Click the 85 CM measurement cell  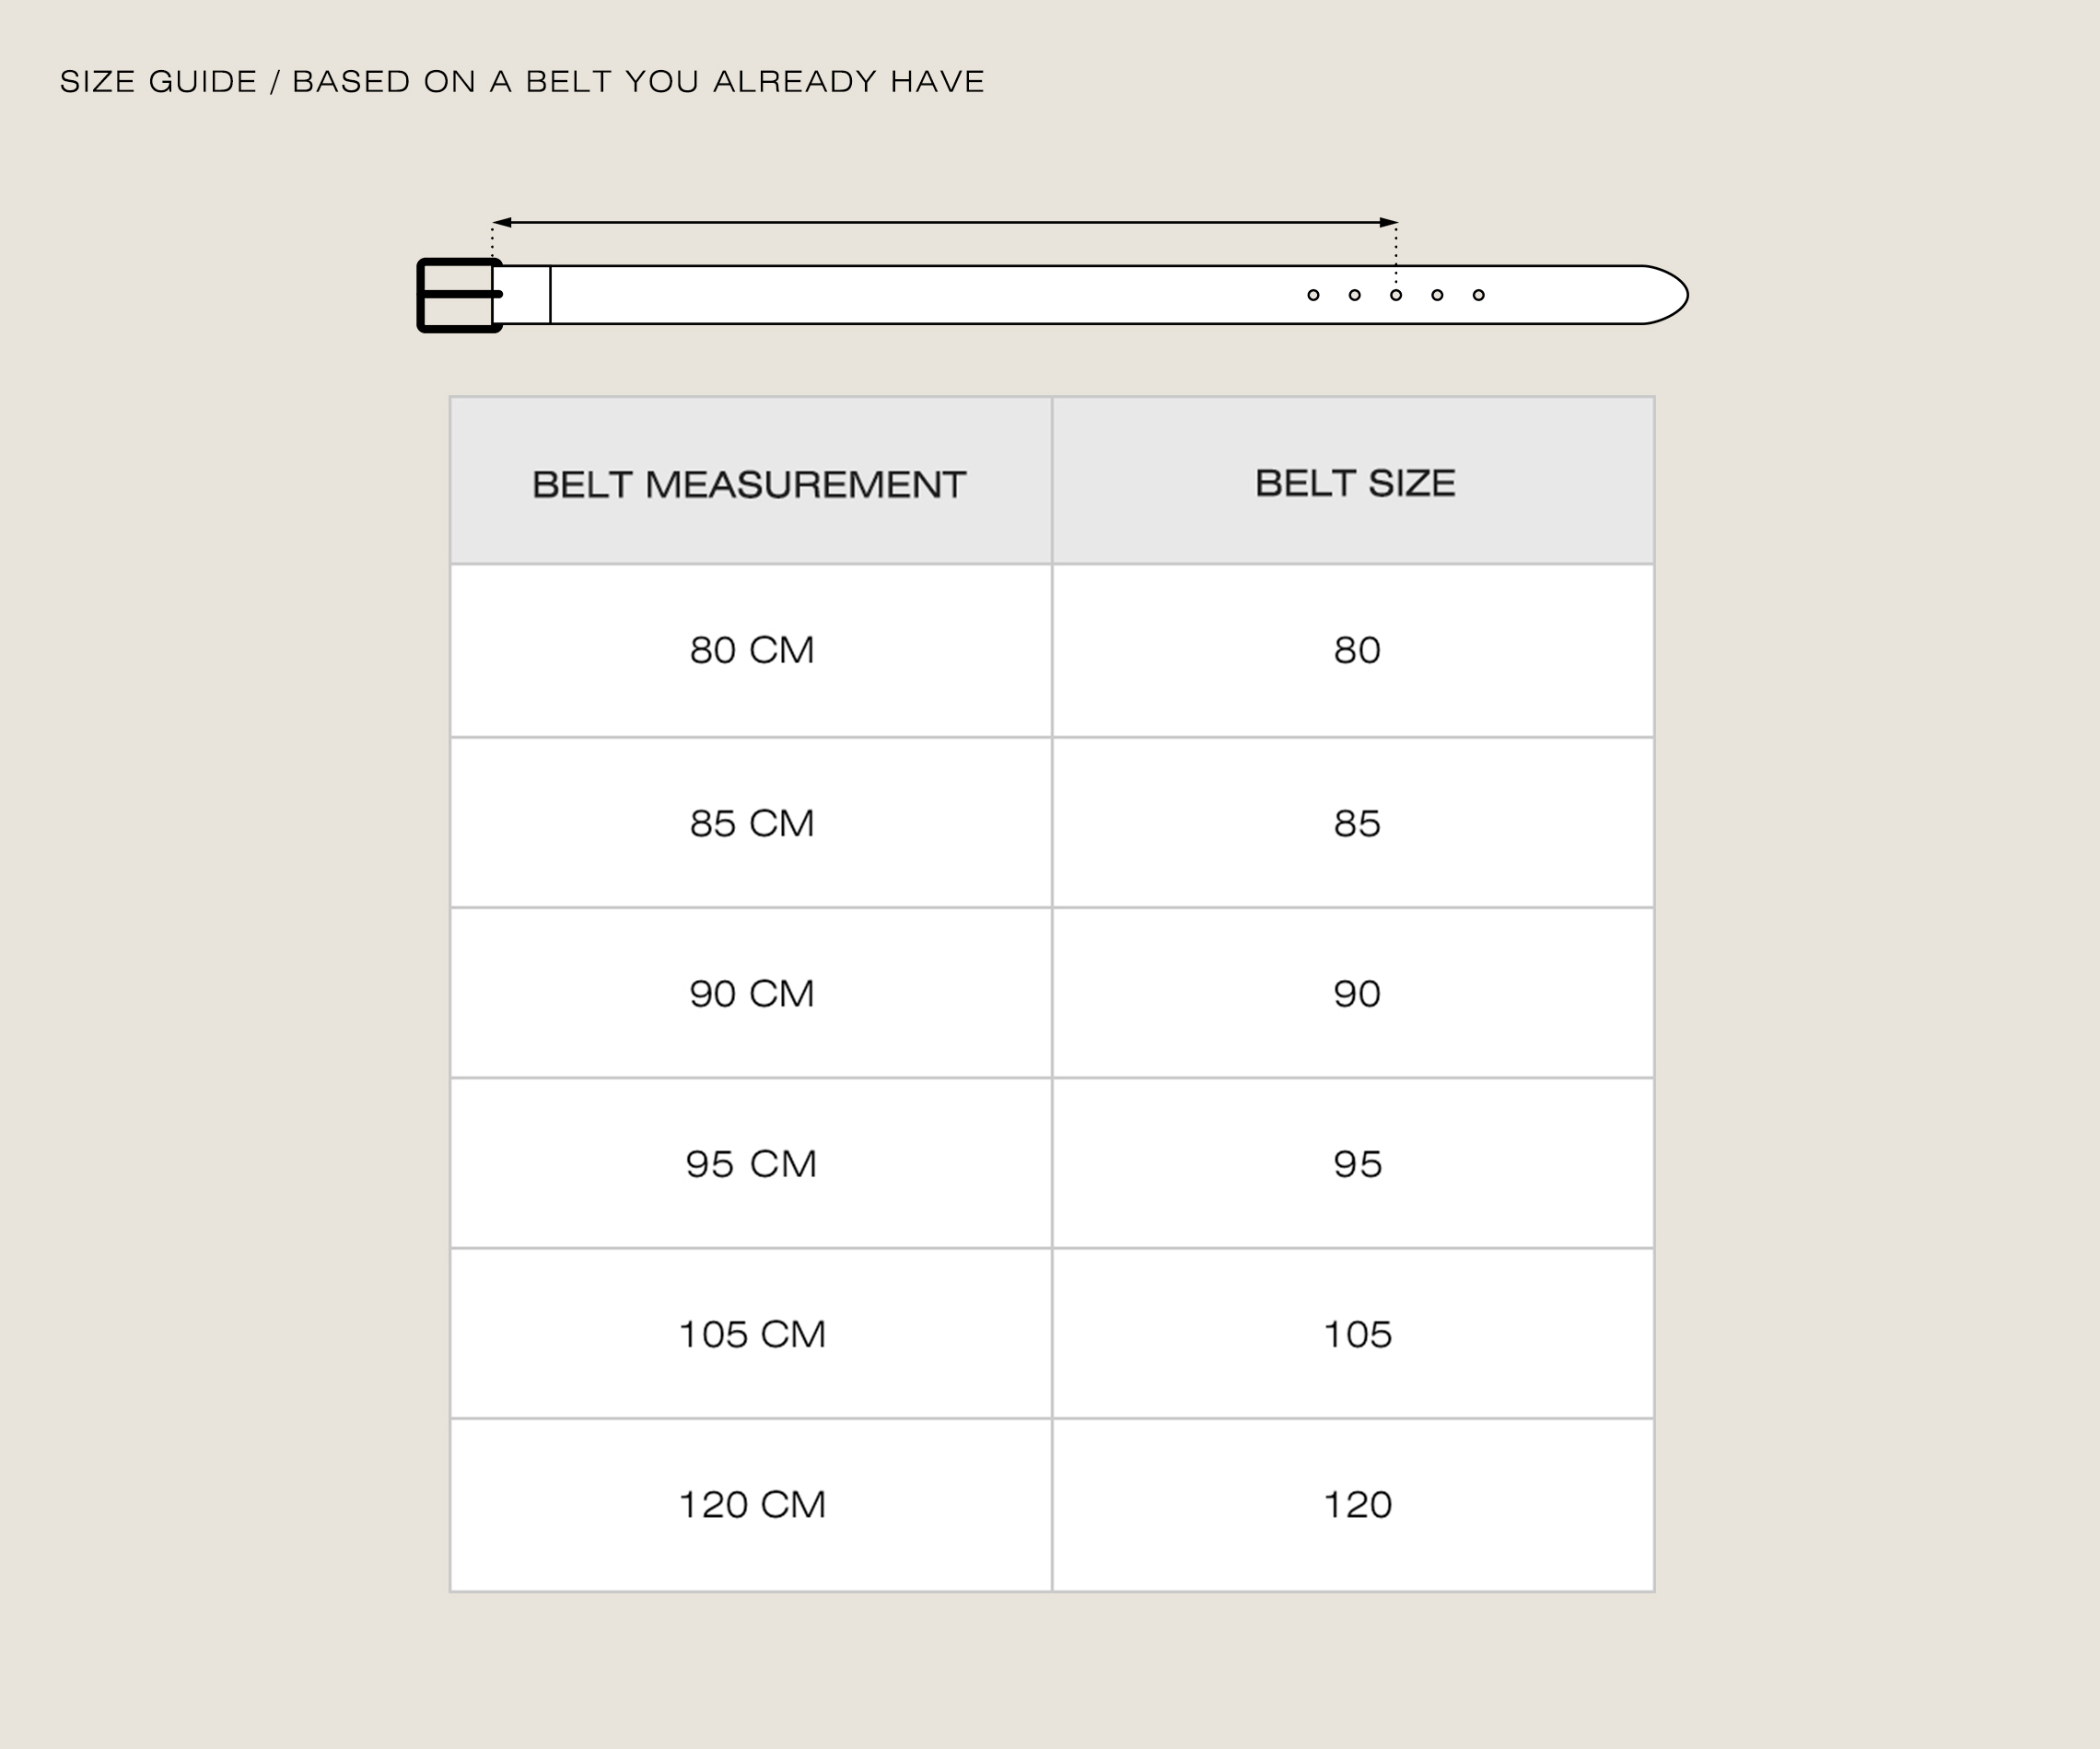point(750,823)
